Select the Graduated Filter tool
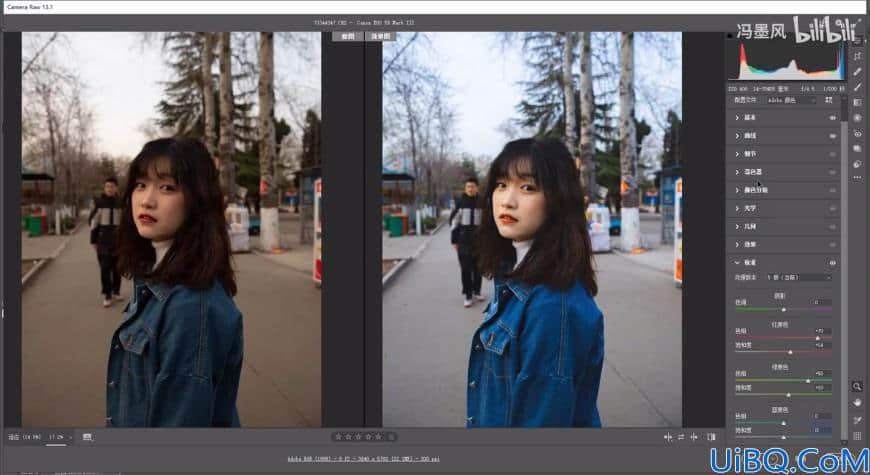This screenshot has width=870, height=475. coord(857,103)
